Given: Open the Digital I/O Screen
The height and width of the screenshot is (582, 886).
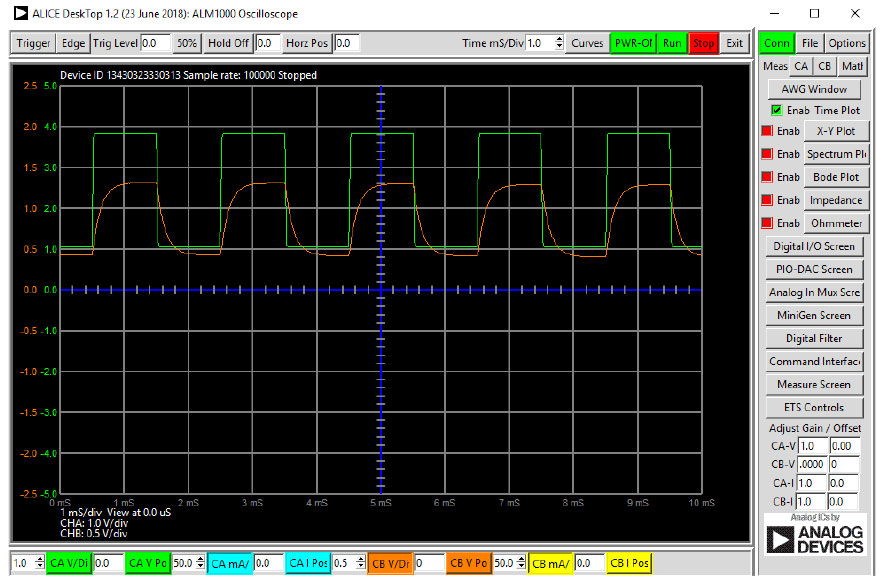Looking at the screenshot, I should click(814, 246).
